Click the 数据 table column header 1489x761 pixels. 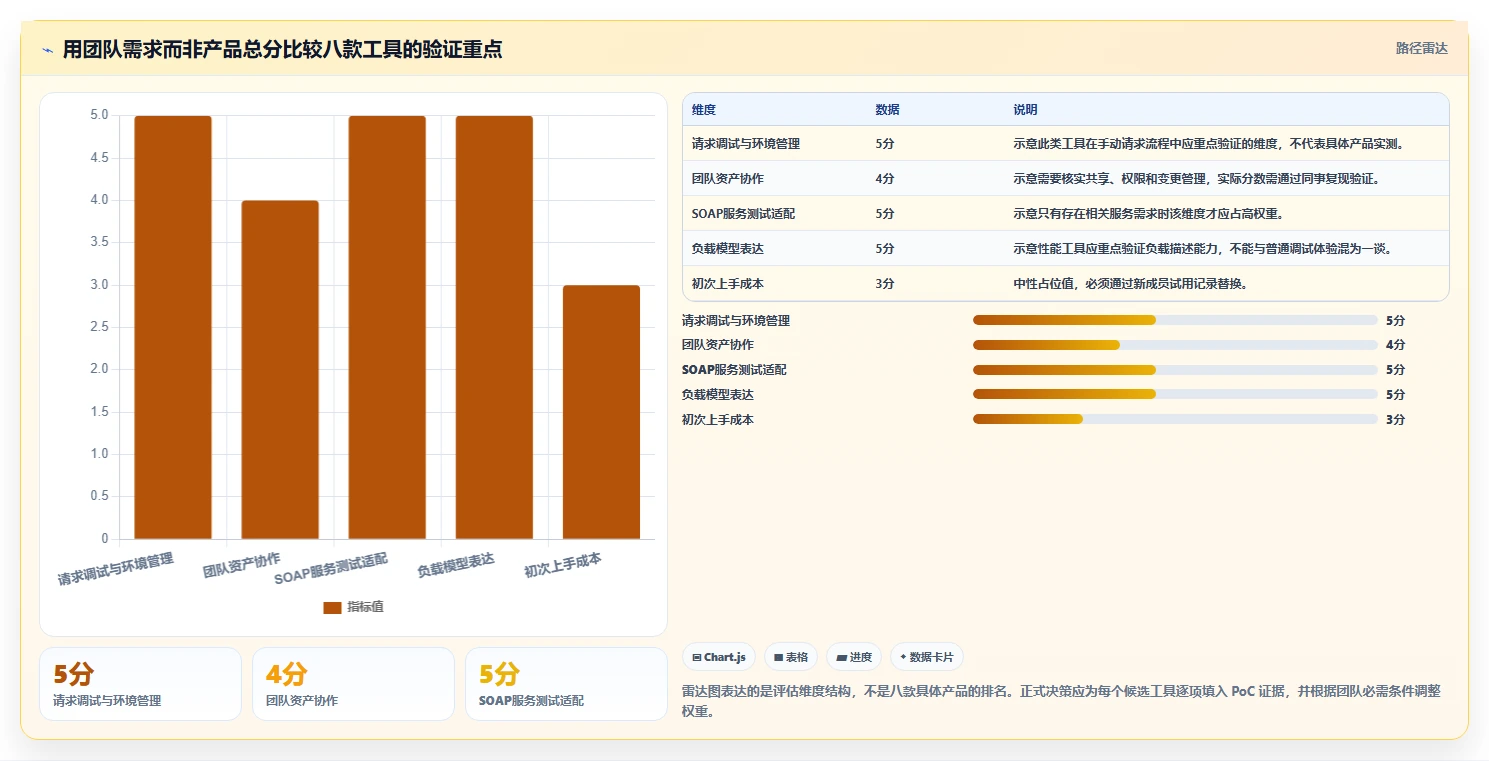click(x=887, y=110)
